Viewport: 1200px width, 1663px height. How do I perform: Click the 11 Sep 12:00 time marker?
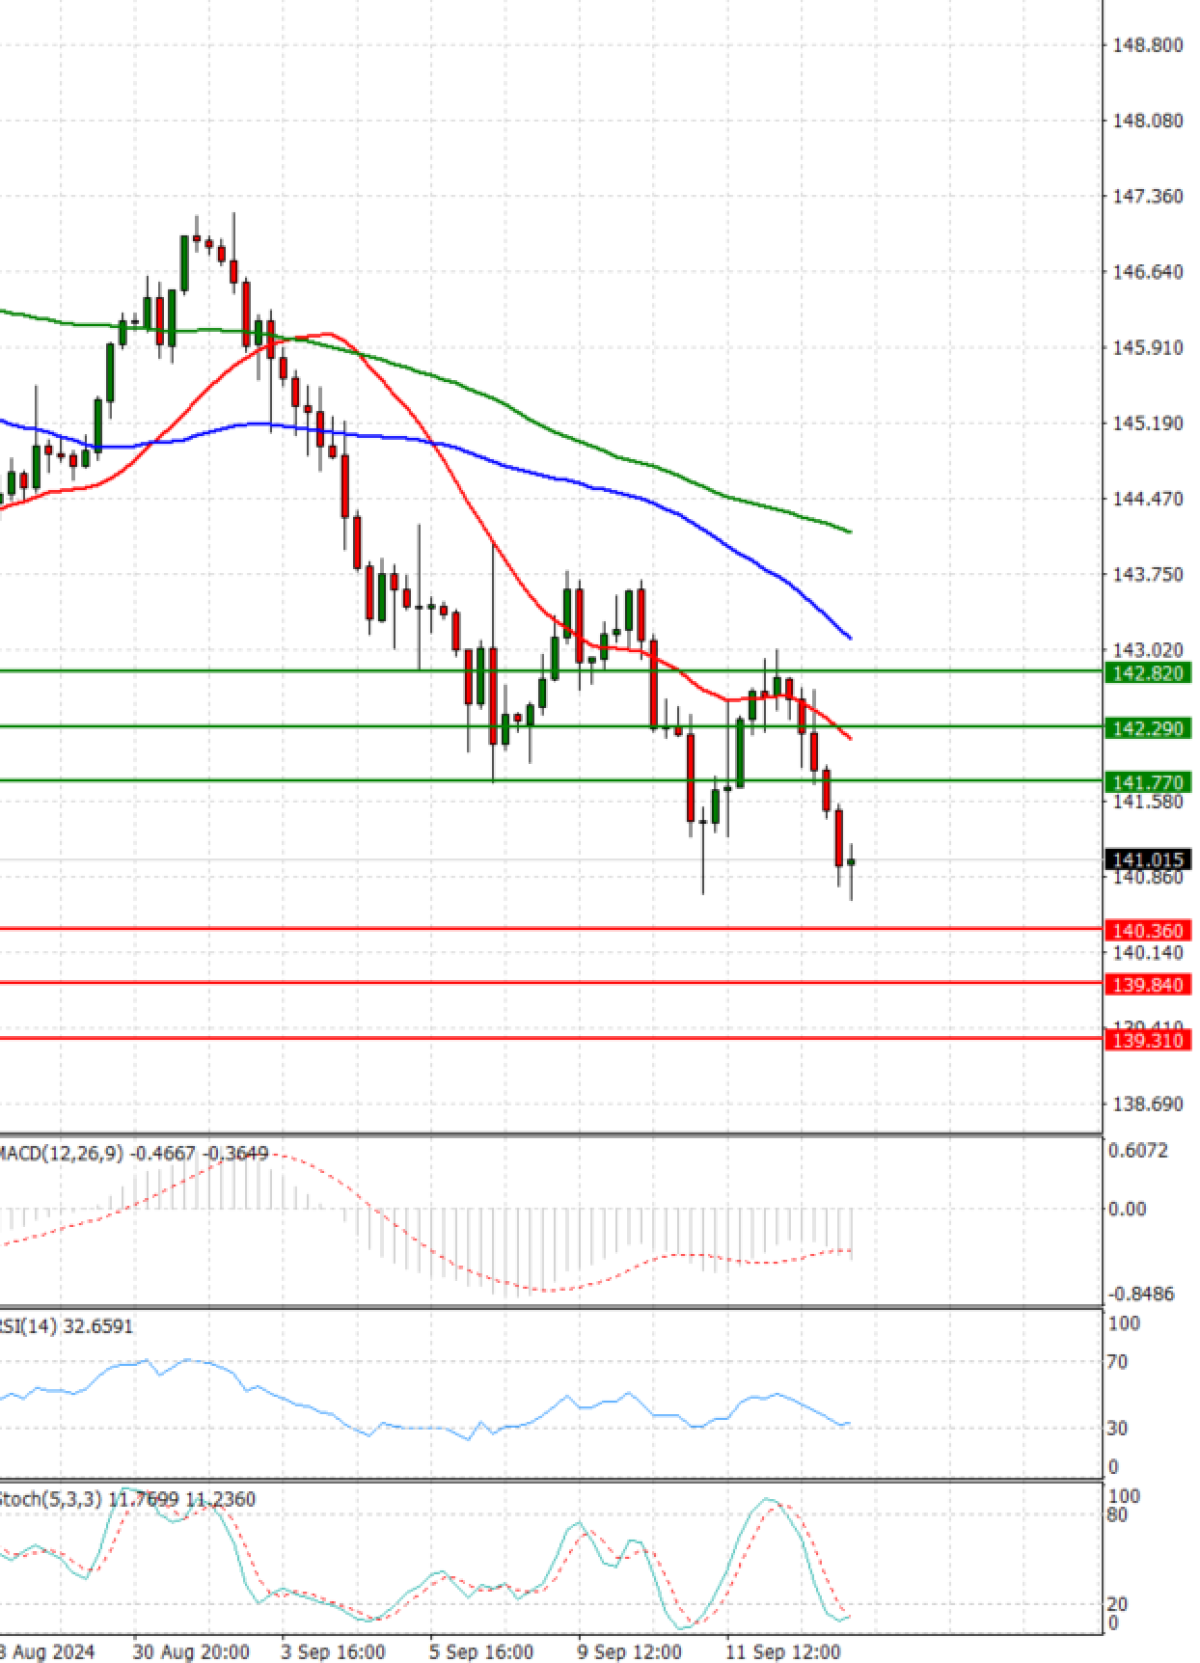coord(782,1652)
